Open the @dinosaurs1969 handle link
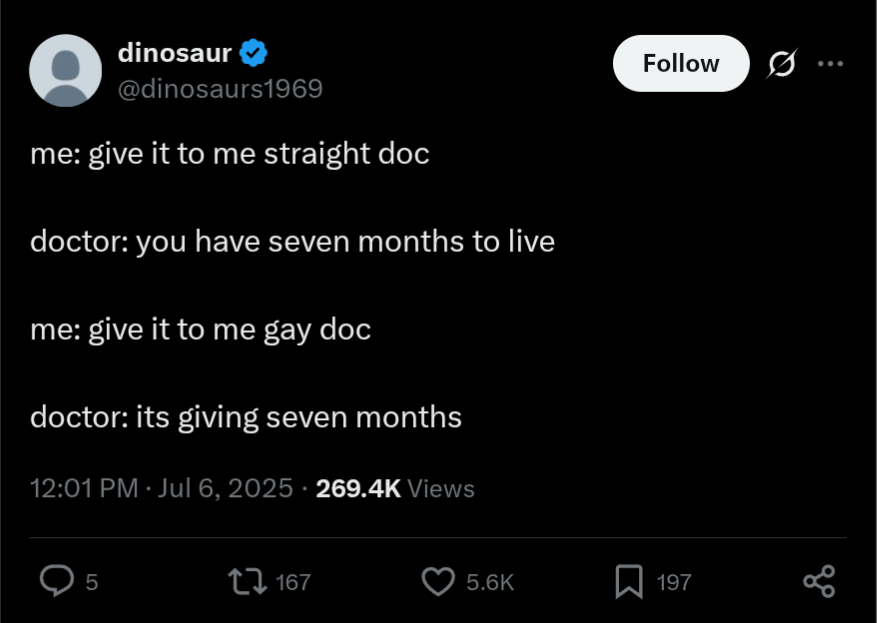Image resolution: width=877 pixels, height=623 pixels. pos(220,88)
